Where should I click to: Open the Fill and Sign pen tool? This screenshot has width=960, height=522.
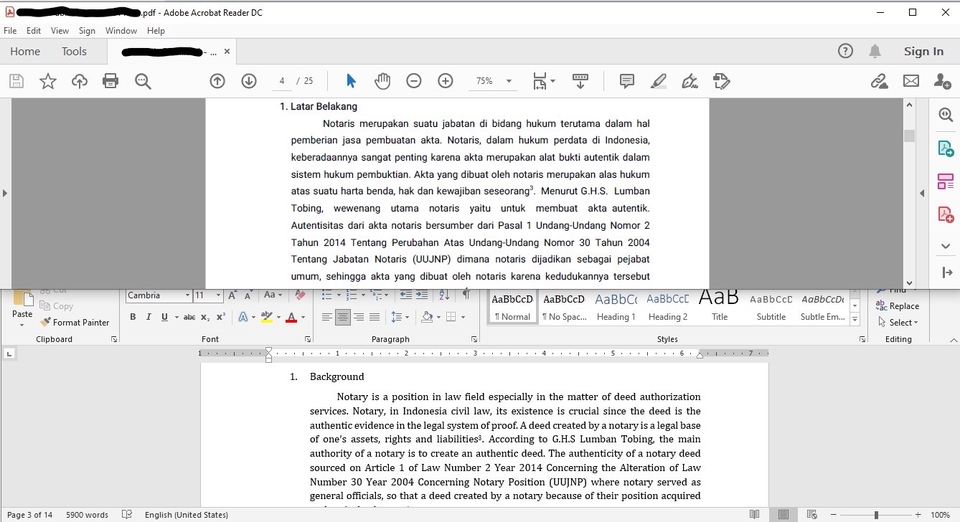(x=690, y=81)
